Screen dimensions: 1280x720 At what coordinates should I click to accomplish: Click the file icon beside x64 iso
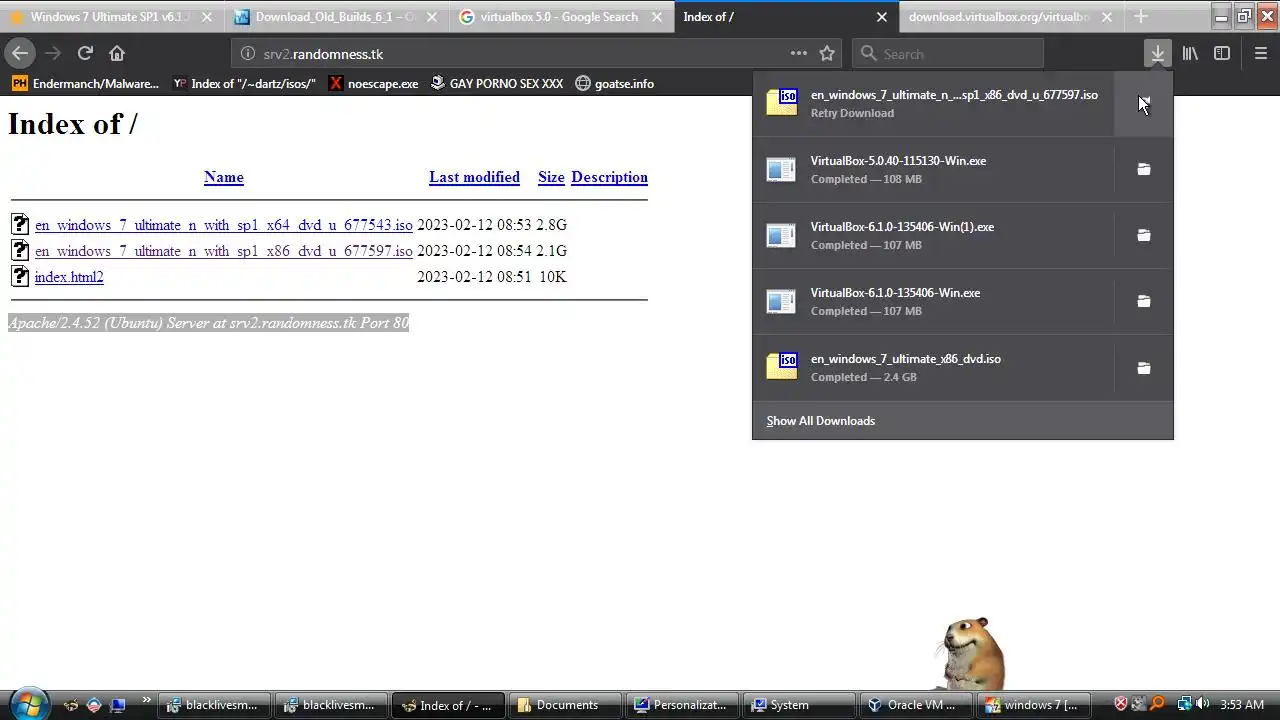pos(20,224)
